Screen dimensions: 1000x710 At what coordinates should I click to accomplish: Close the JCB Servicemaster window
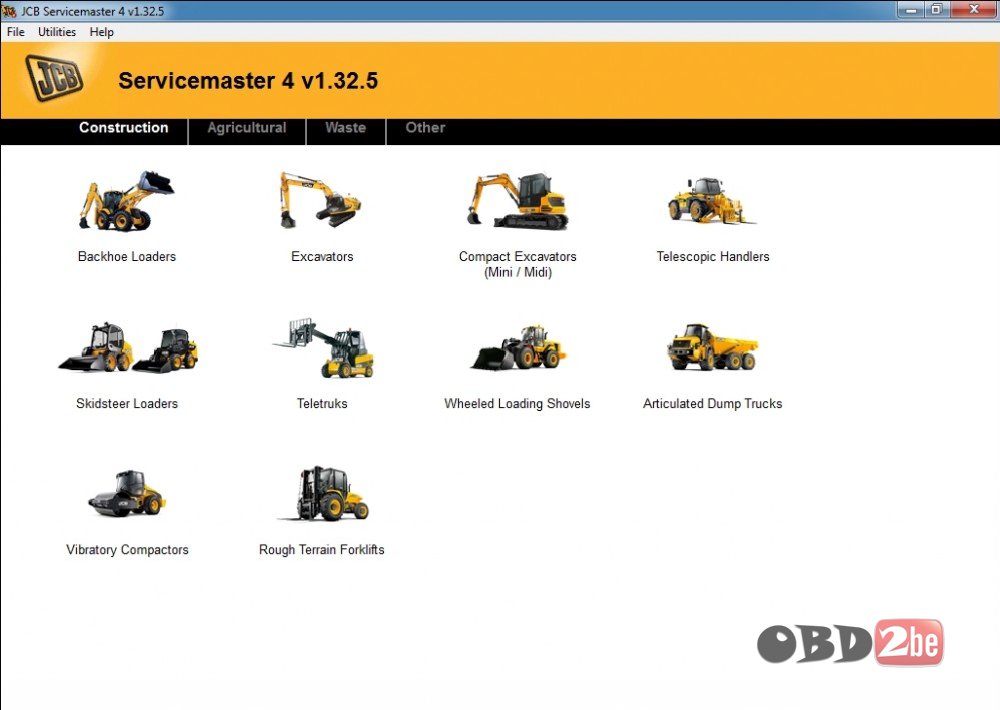973,10
